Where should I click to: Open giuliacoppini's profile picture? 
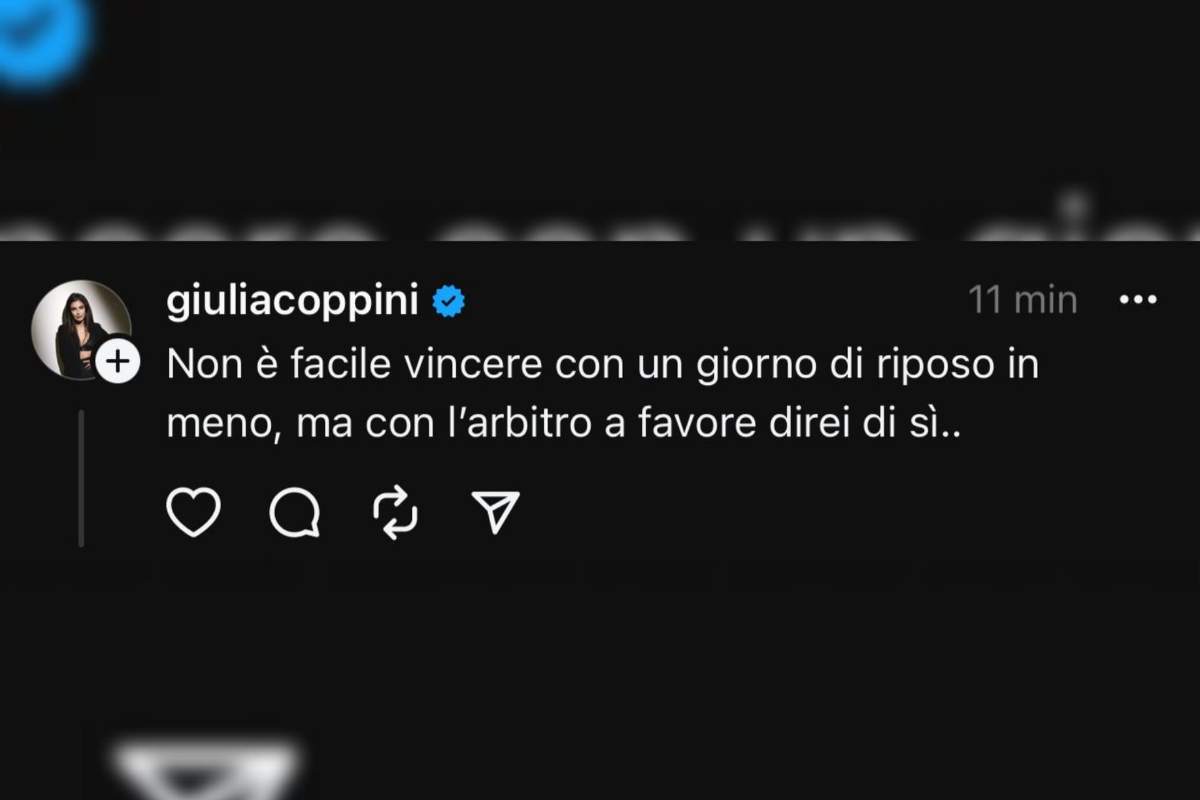[x=81, y=329]
